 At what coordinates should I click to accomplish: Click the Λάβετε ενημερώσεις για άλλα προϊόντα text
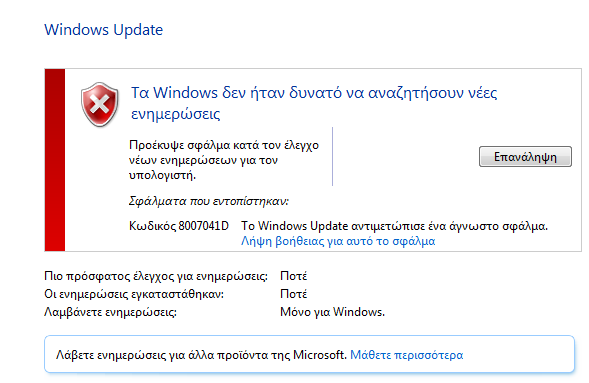pyautogui.click(x=201, y=355)
